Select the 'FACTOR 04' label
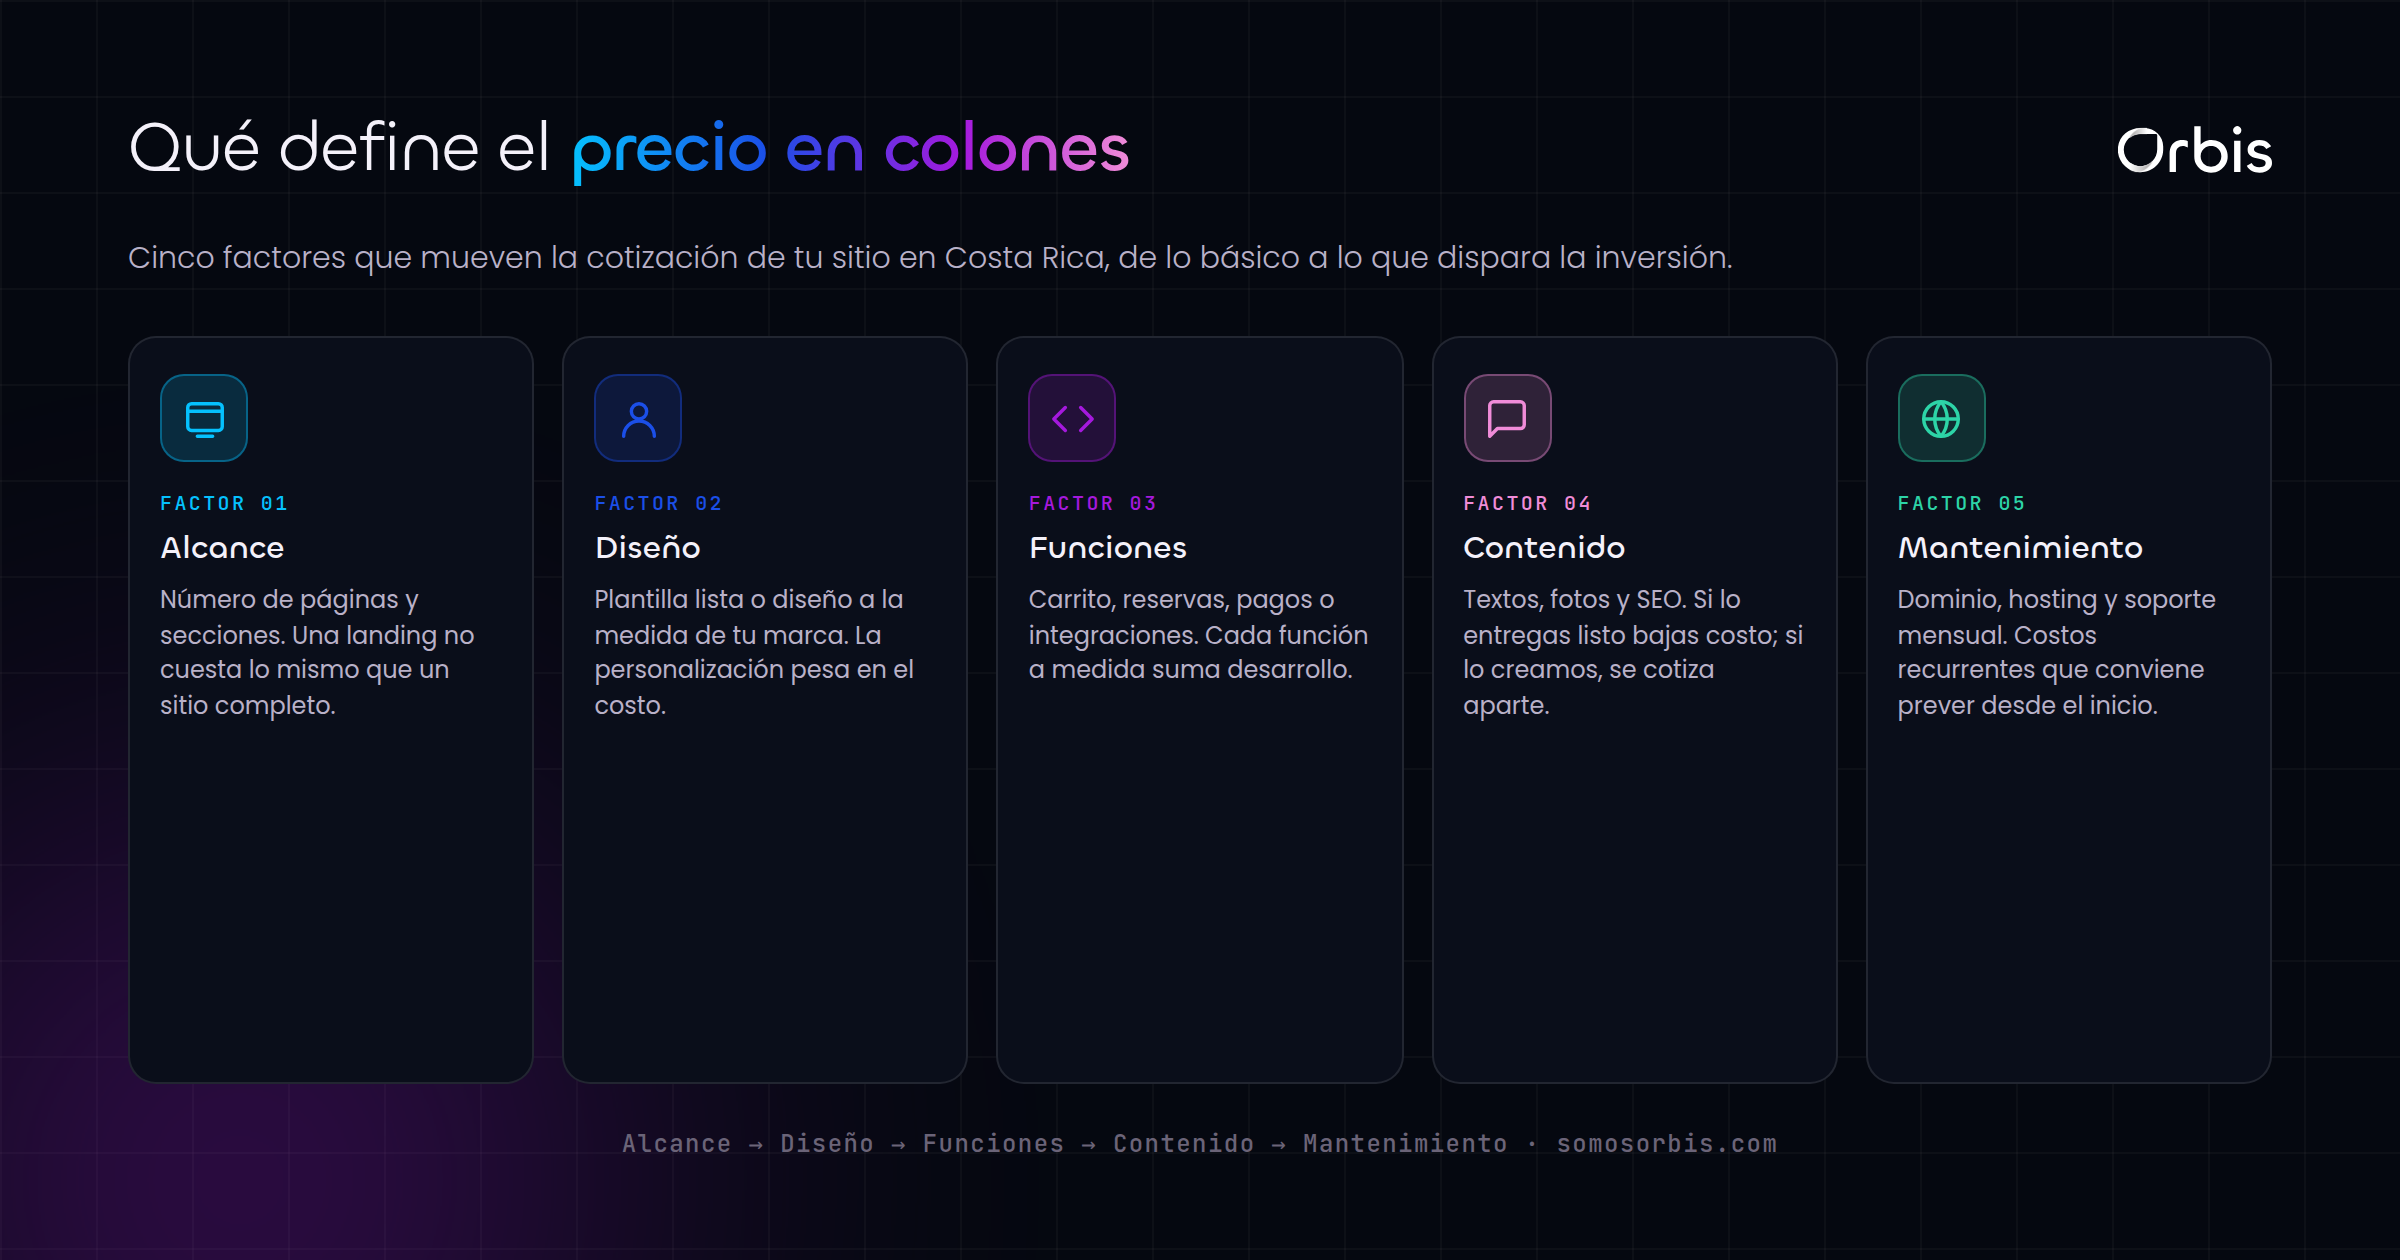The image size is (2400, 1260). pos(1527,503)
